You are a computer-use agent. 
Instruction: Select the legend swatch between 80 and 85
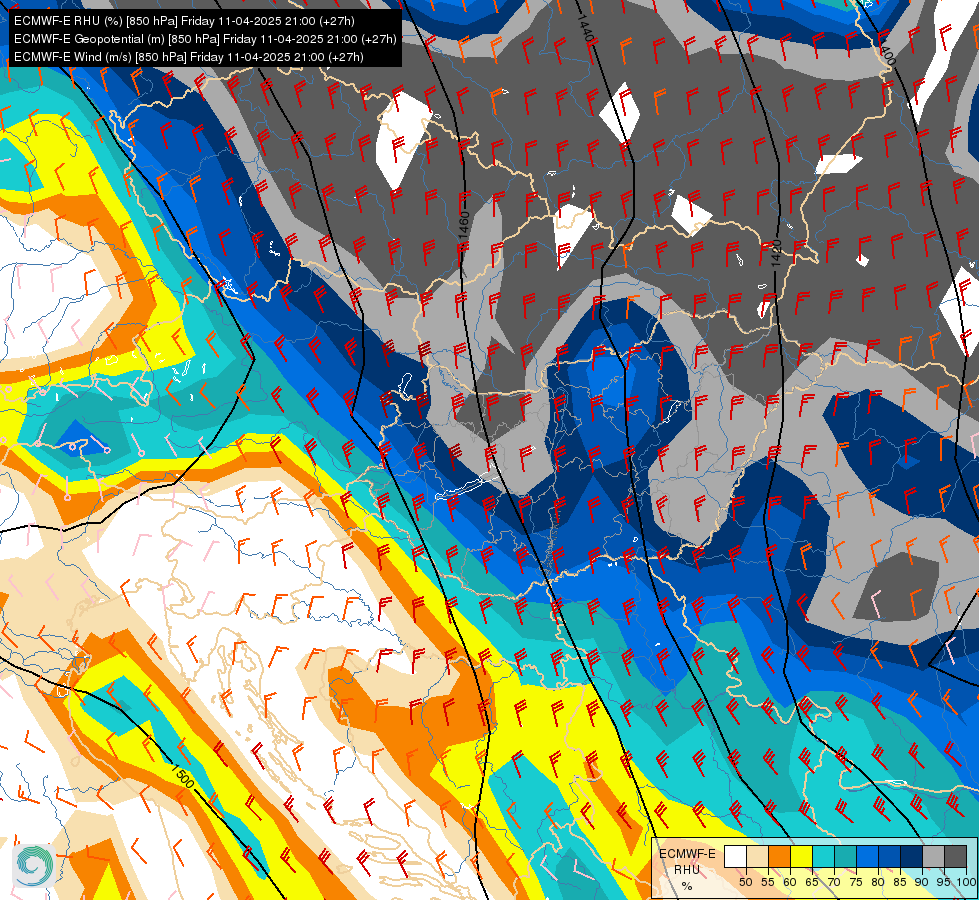tap(890, 856)
